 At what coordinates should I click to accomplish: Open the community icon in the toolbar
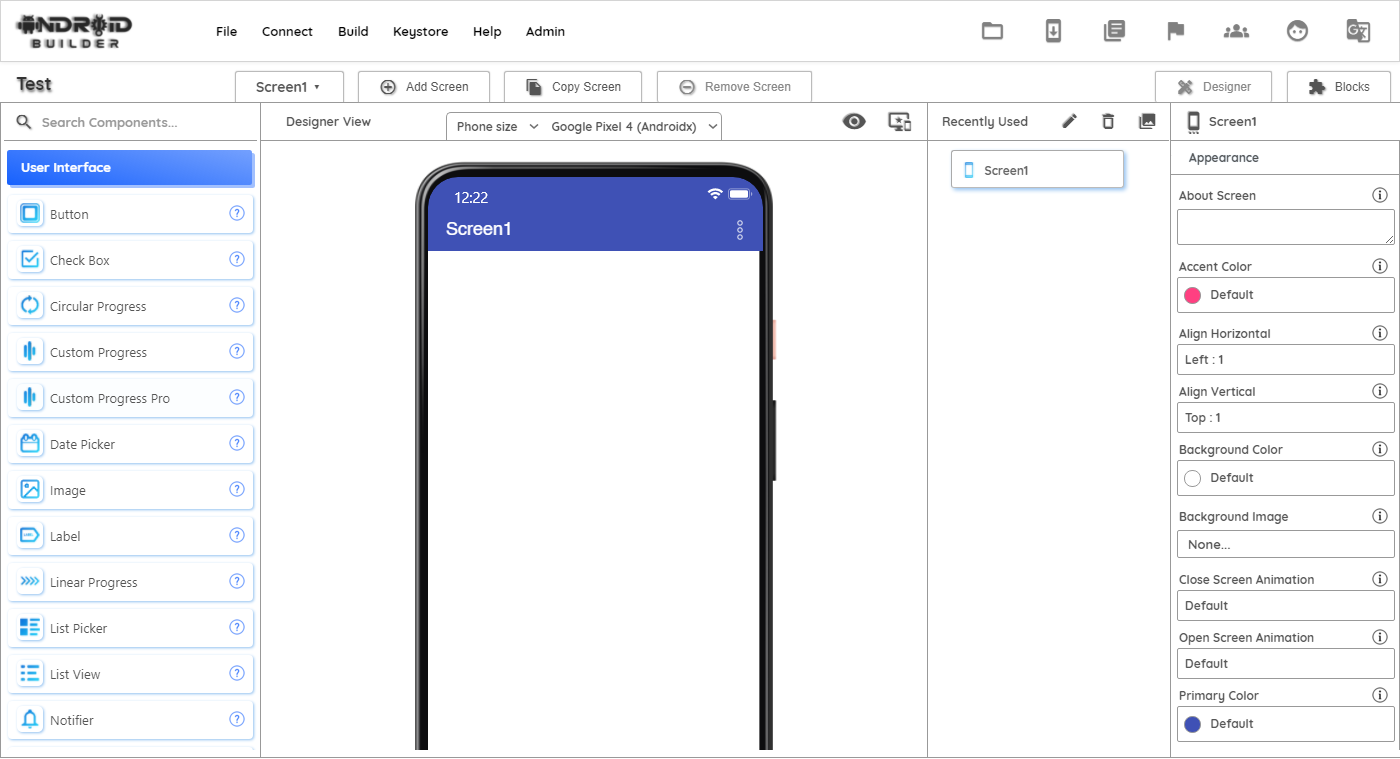click(1236, 31)
